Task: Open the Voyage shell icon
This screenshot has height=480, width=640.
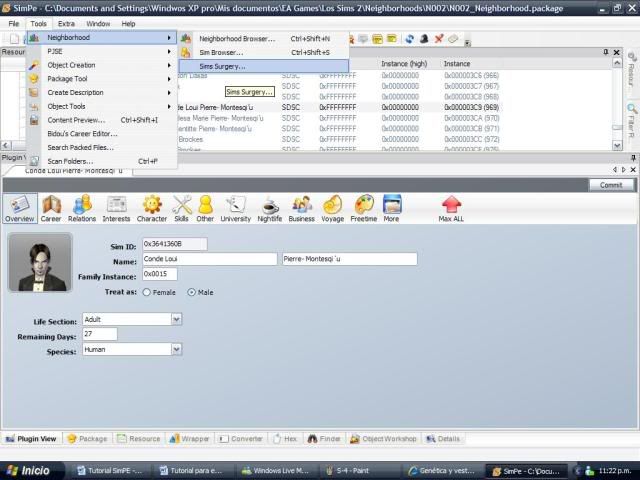Action: pos(333,209)
